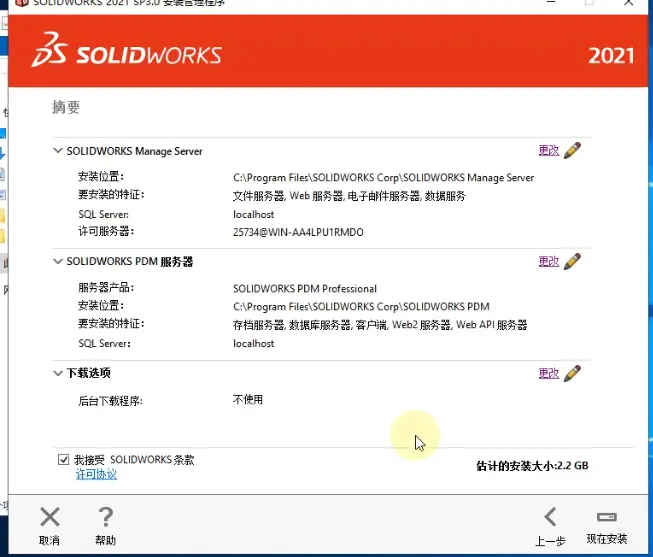Click PDM features list 存档服务器, 数据库服务器
The width and height of the screenshot is (653, 557).
point(380,325)
